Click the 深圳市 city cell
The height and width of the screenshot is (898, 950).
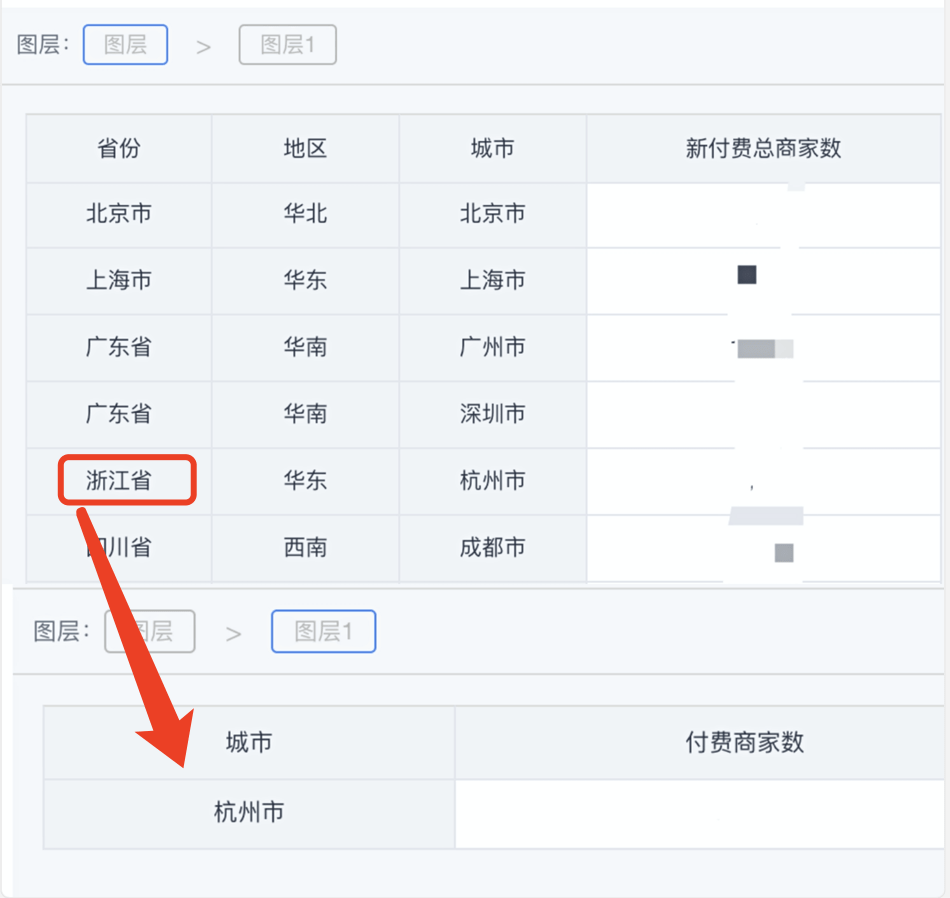(492, 414)
